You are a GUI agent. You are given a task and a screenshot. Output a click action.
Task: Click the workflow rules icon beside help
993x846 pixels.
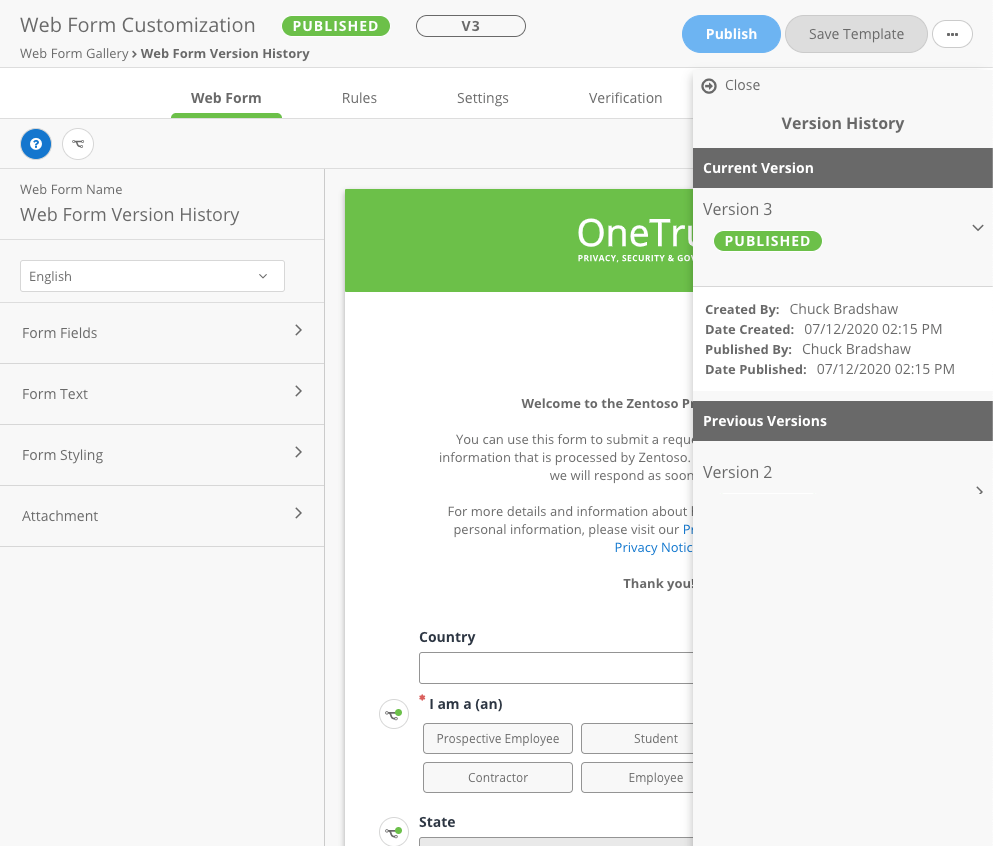tap(78, 144)
